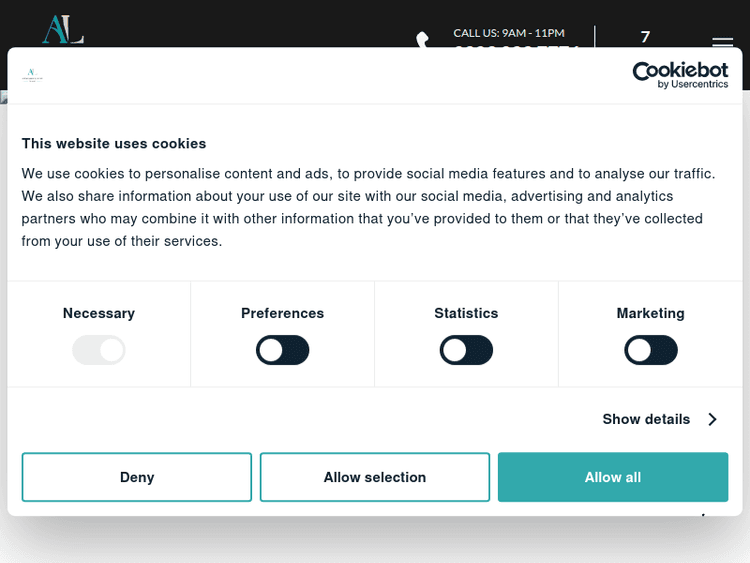This screenshot has height=563, width=750.
Task: Enable the Statistics cookies switch
Action: (x=466, y=350)
